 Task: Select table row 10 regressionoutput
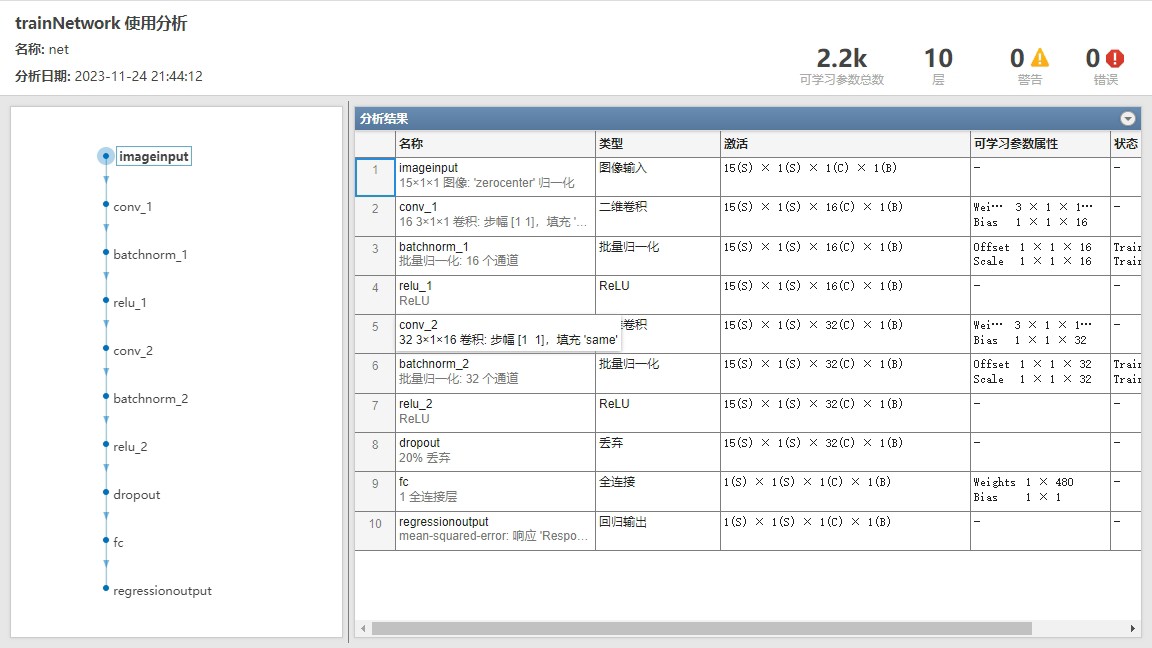748,530
